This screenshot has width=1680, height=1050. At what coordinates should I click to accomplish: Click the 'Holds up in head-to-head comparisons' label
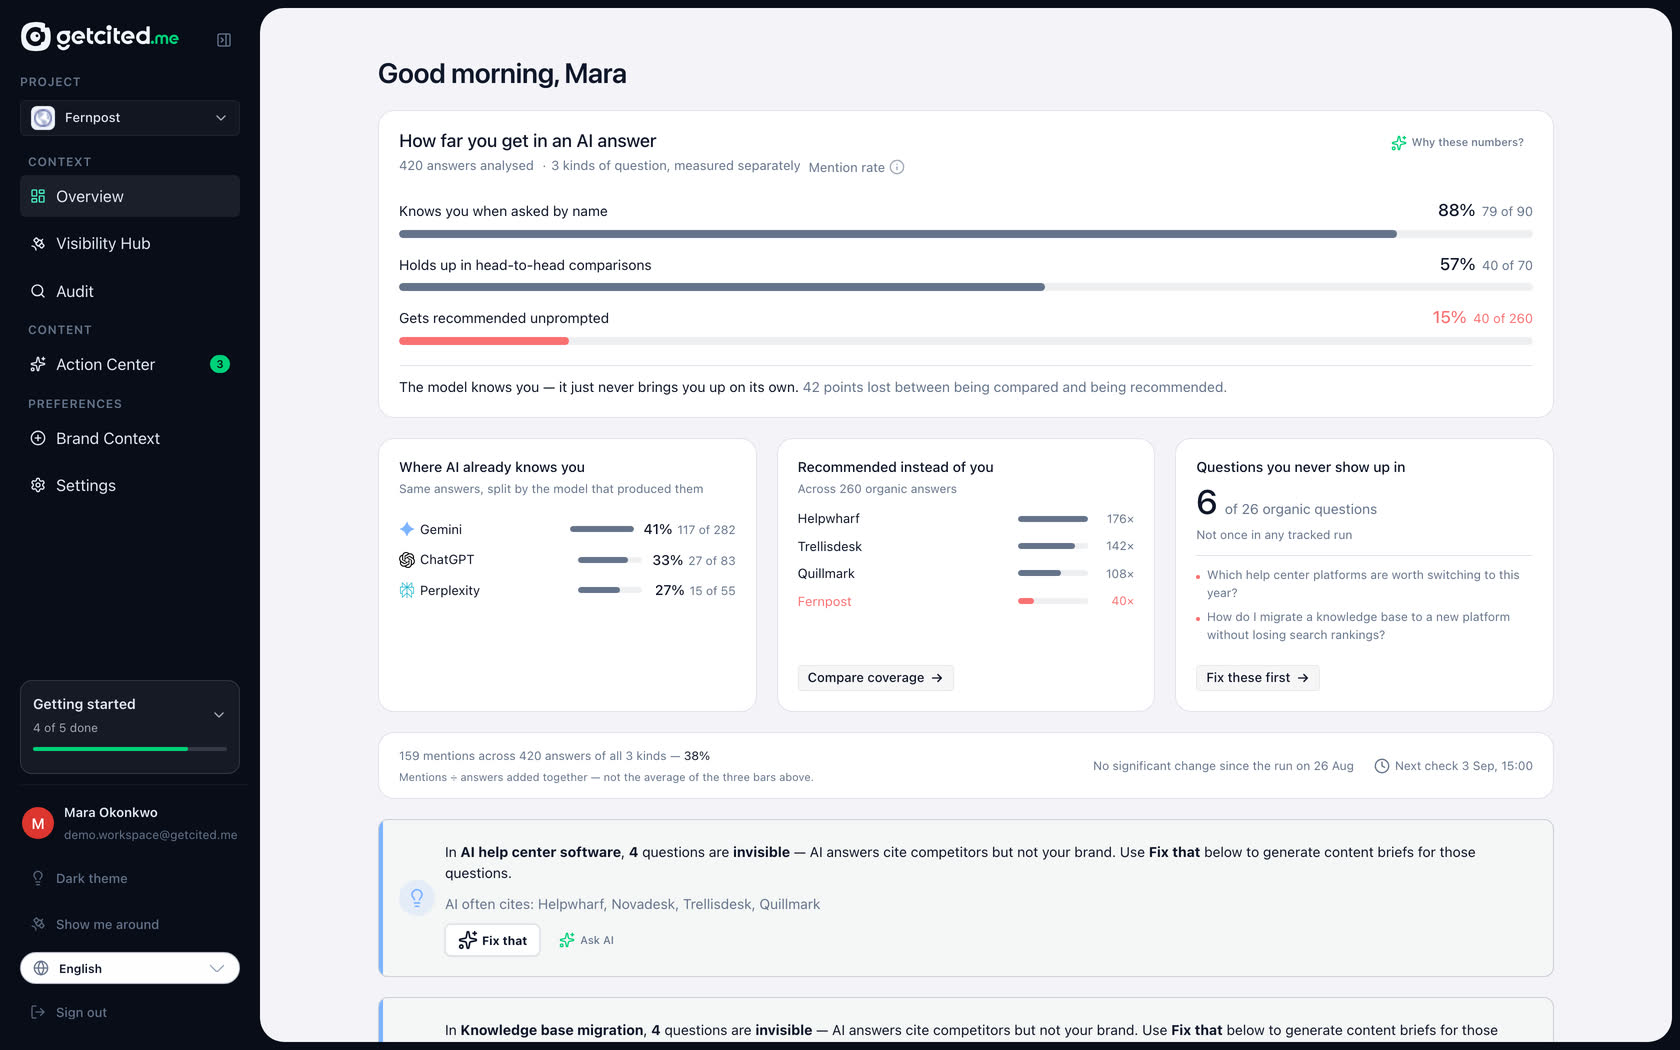[525, 265]
